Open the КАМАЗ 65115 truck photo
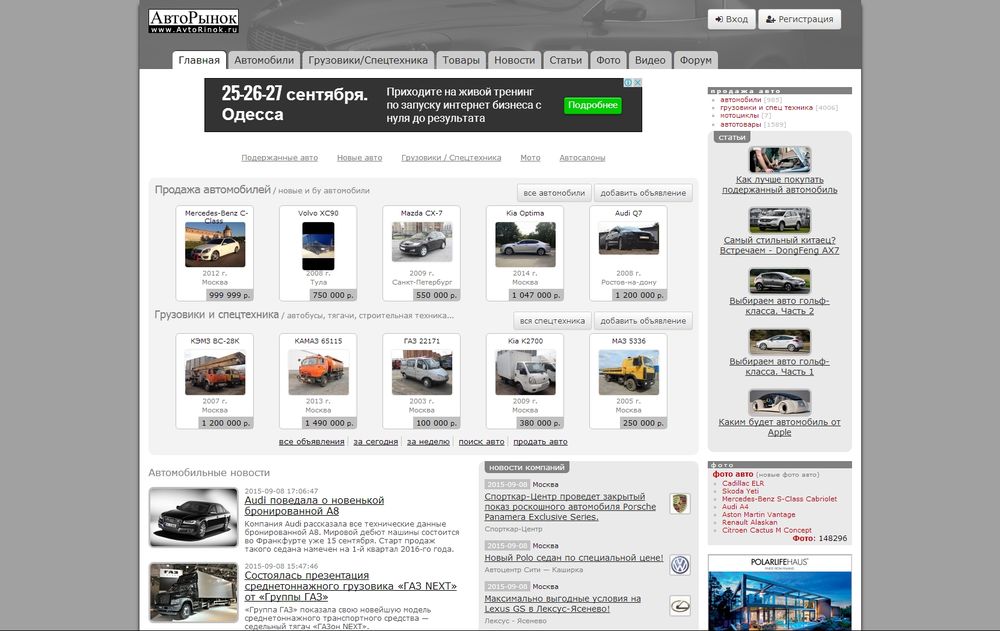 (318, 372)
